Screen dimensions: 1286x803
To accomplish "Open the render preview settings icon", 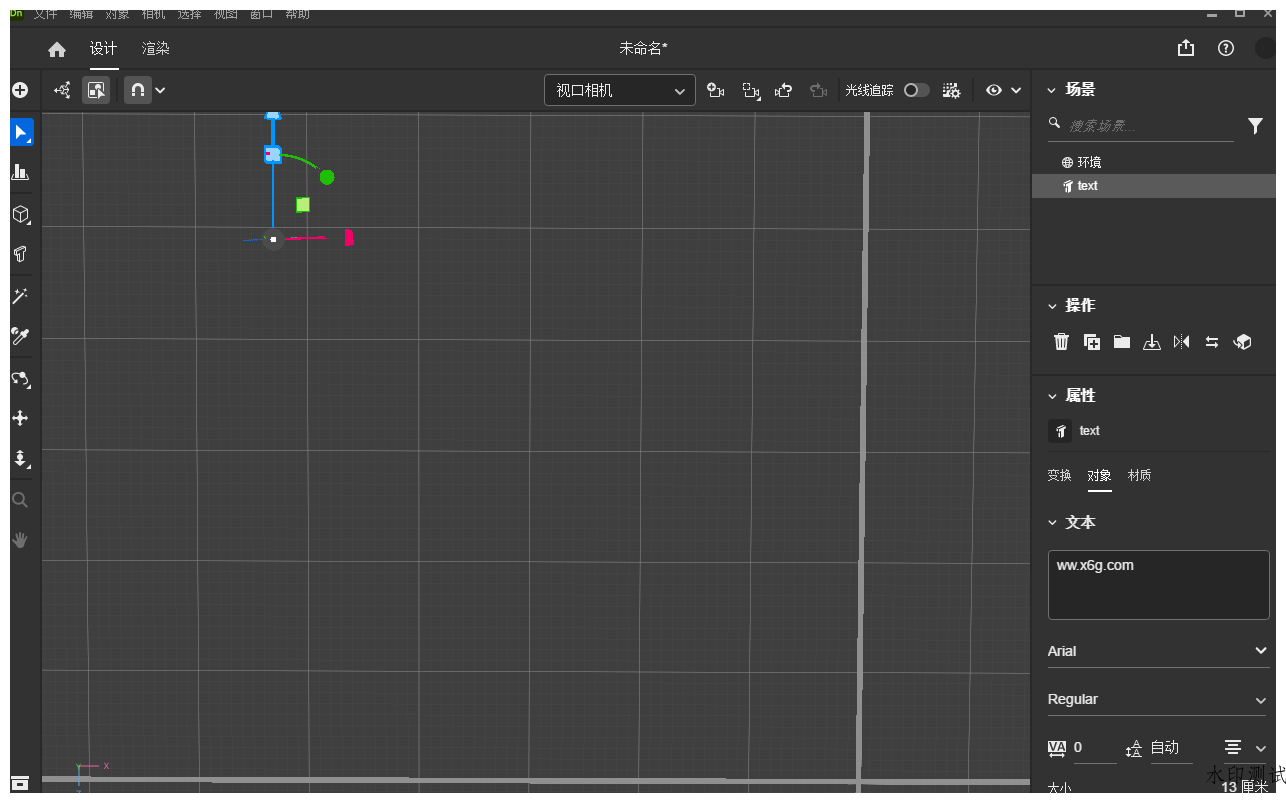I will 951,90.
